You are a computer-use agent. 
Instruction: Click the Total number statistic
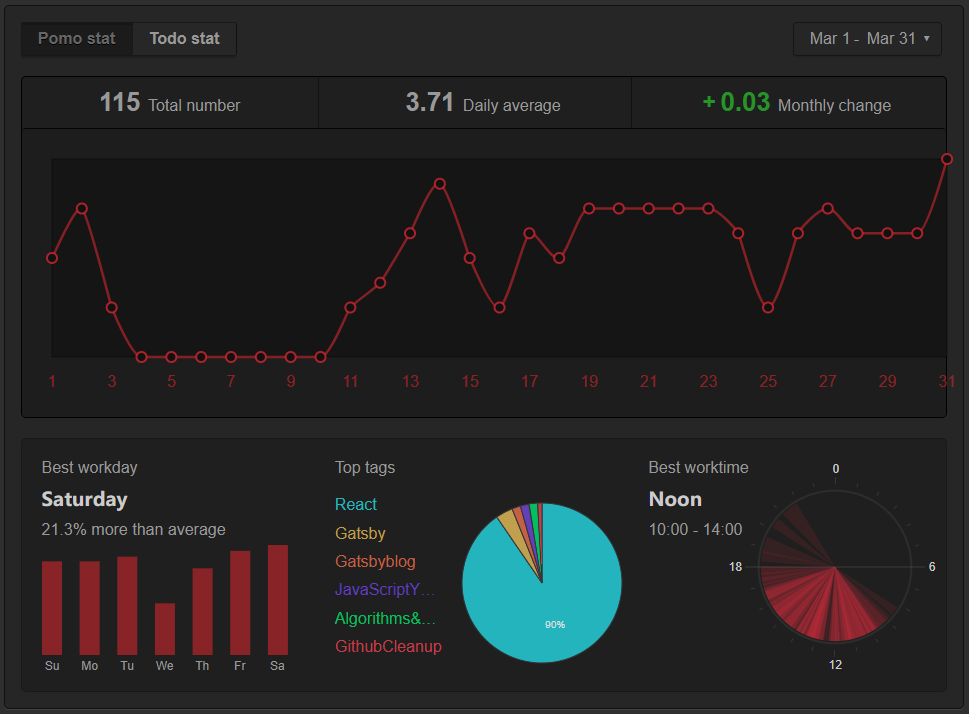170,103
